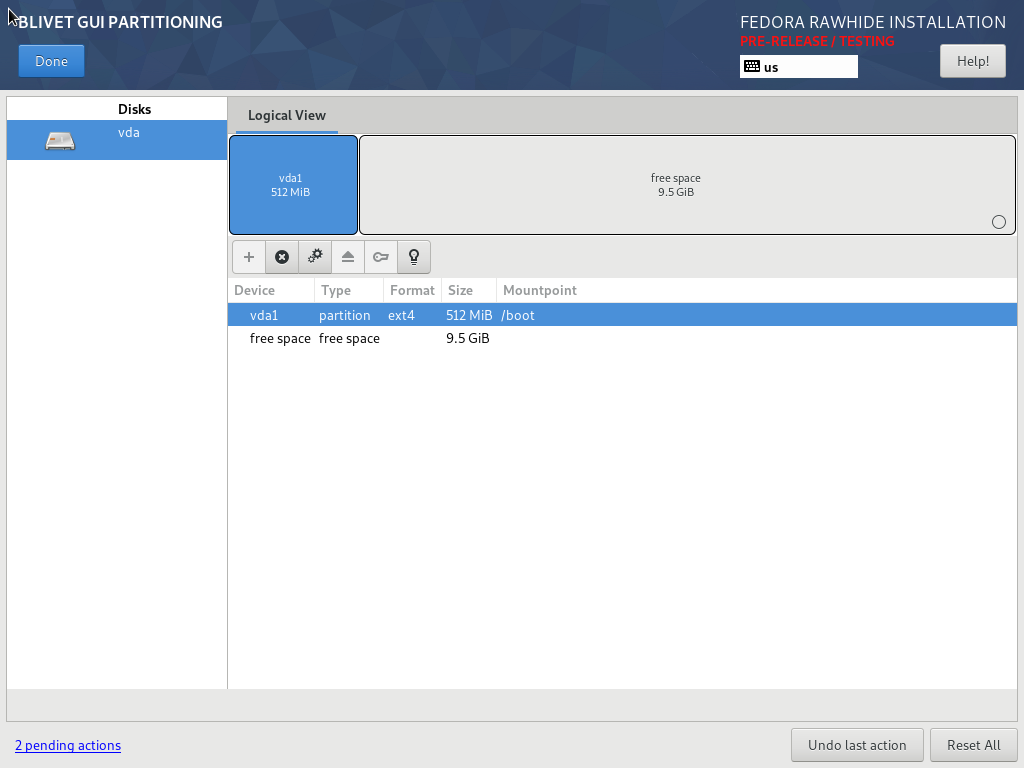Add a new device with the plus icon
1024x768 pixels.
point(249,257)
